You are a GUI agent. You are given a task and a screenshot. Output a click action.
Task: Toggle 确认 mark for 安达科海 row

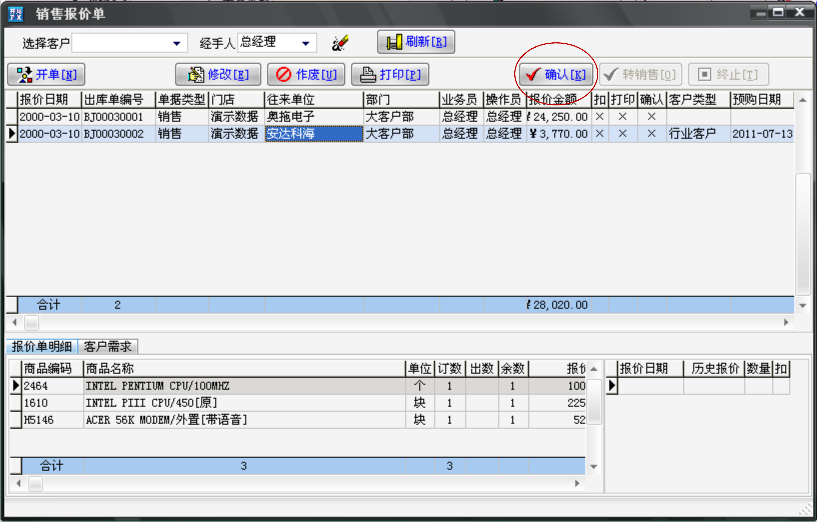pyautogui.click(x=652, y=134)
